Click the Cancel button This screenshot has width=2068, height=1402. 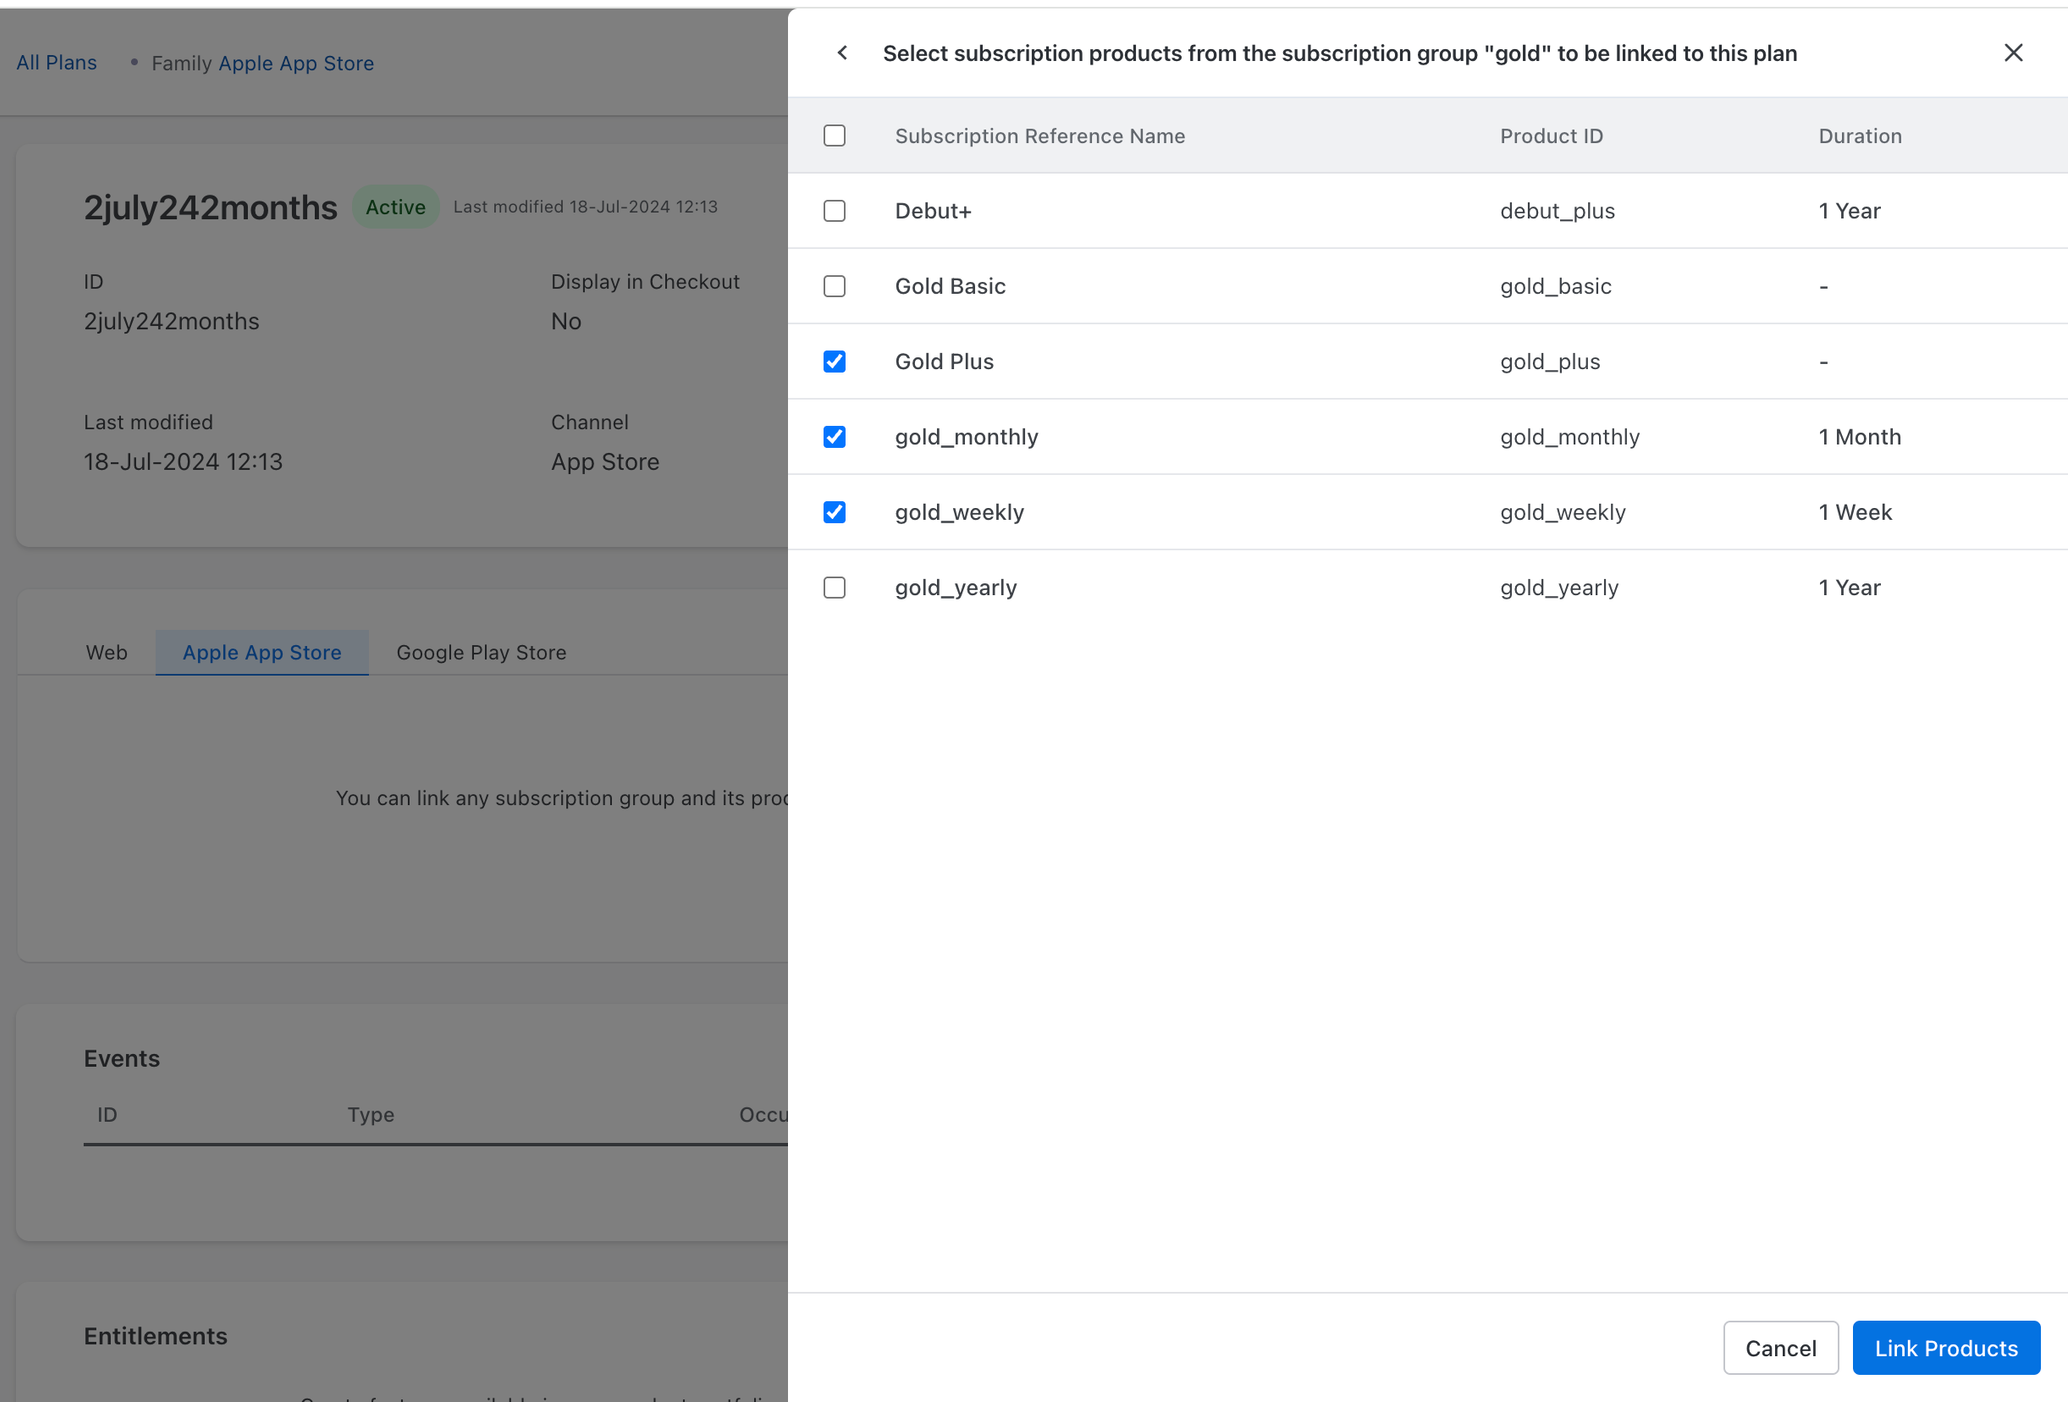tap(1780, 1348)
